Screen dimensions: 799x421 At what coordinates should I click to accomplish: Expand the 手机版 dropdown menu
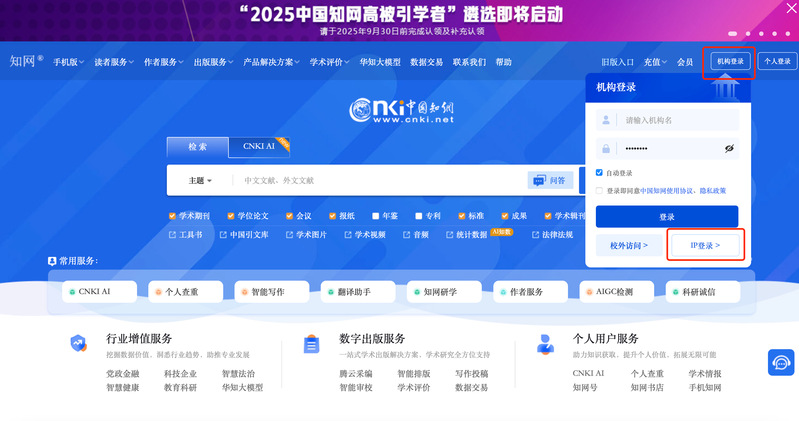click(x=69, y=62)
